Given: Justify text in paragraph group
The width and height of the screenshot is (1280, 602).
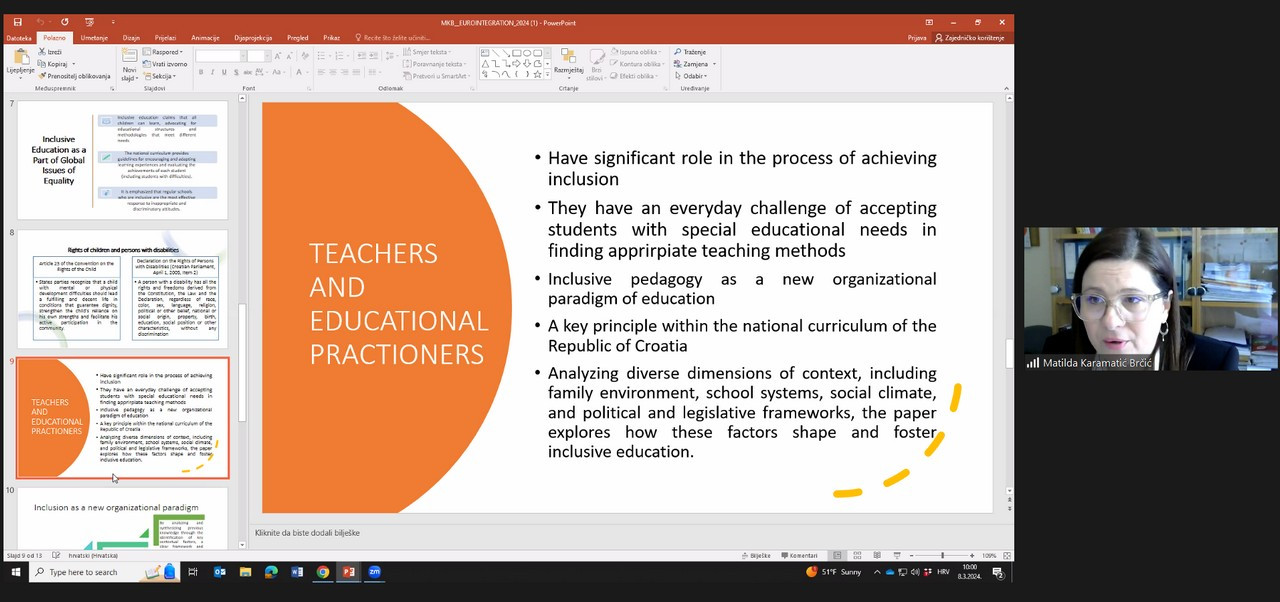Looking at the screenshot, I should 357,72.
